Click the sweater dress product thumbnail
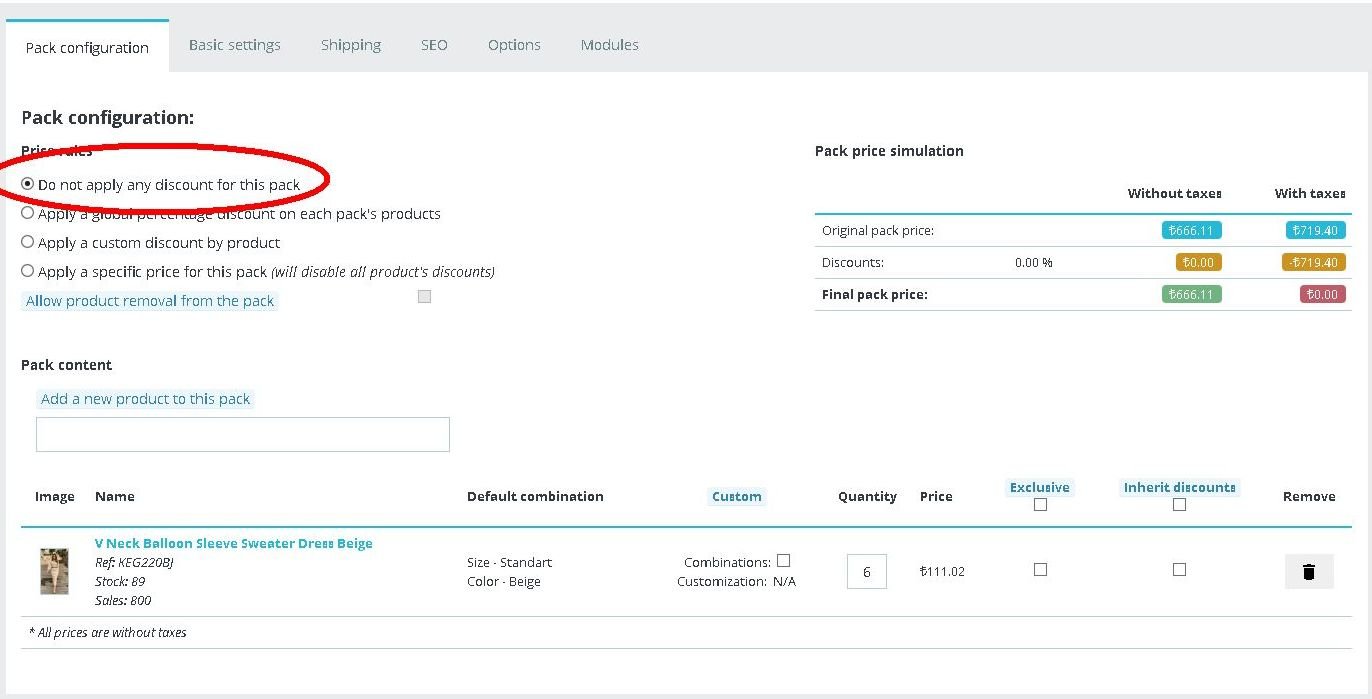This screenshot has width=1372, height=699. pos(54,572)
